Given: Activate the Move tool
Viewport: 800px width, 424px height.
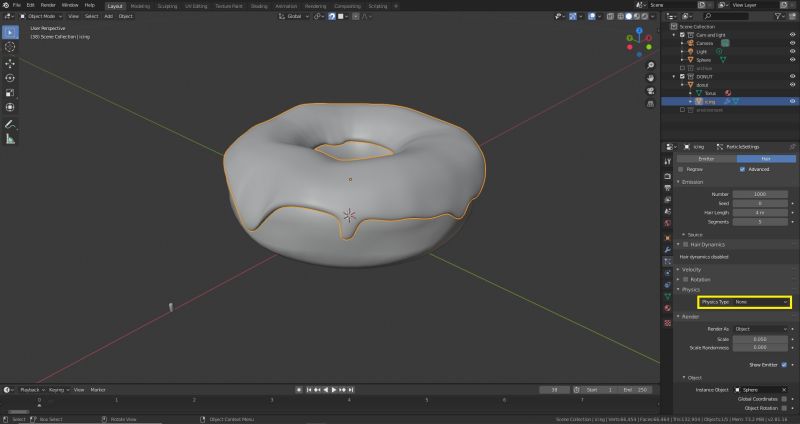Looking at the screenshot, I should 10,64.
